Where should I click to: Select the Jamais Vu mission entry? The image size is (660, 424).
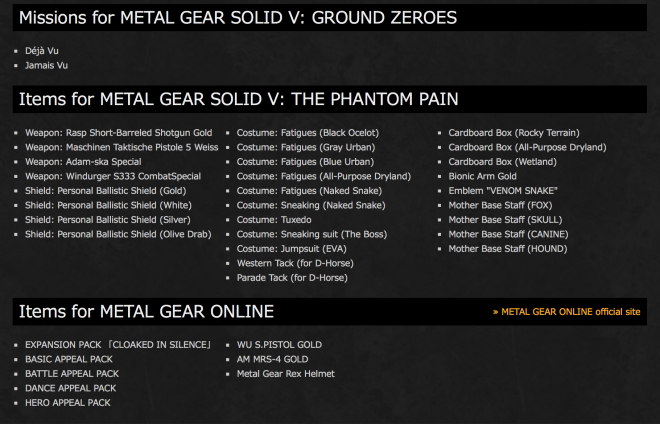pos(46,65)
